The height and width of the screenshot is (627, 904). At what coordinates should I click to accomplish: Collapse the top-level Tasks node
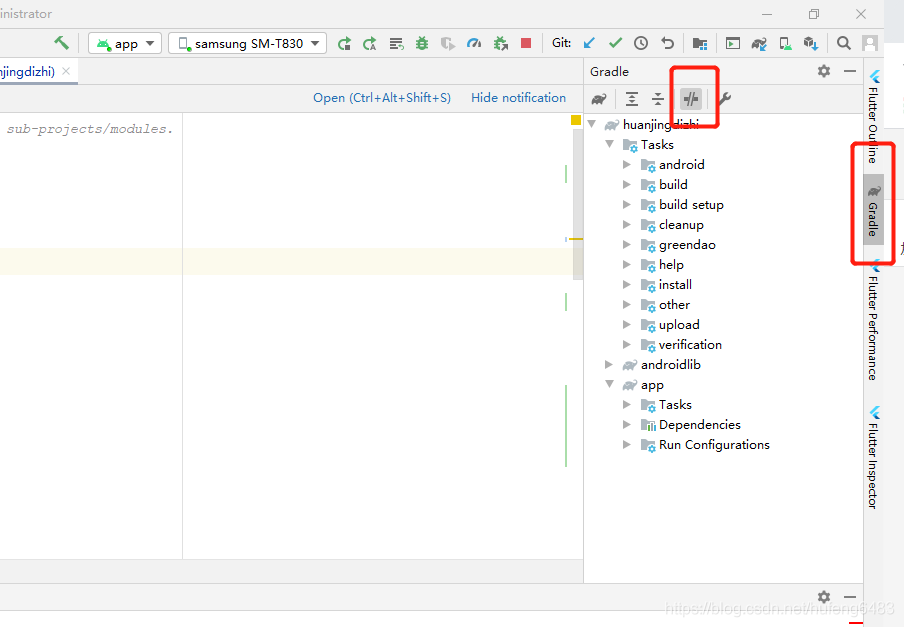tap(609, 144)
